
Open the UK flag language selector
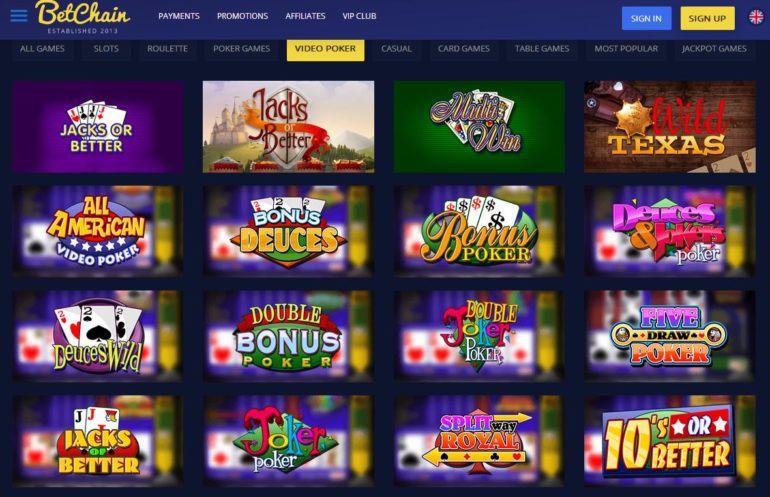756,17
